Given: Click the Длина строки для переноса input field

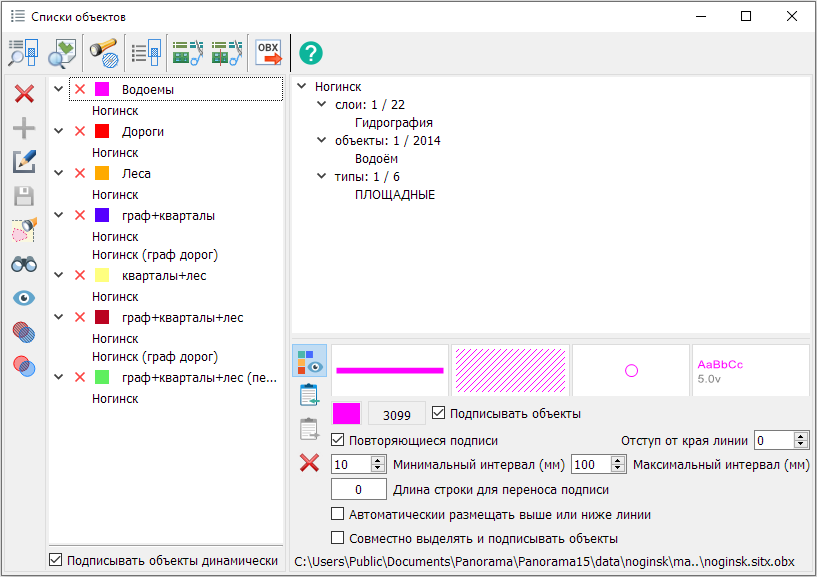Looking at the screenshot, I should [x=358, y=488].
